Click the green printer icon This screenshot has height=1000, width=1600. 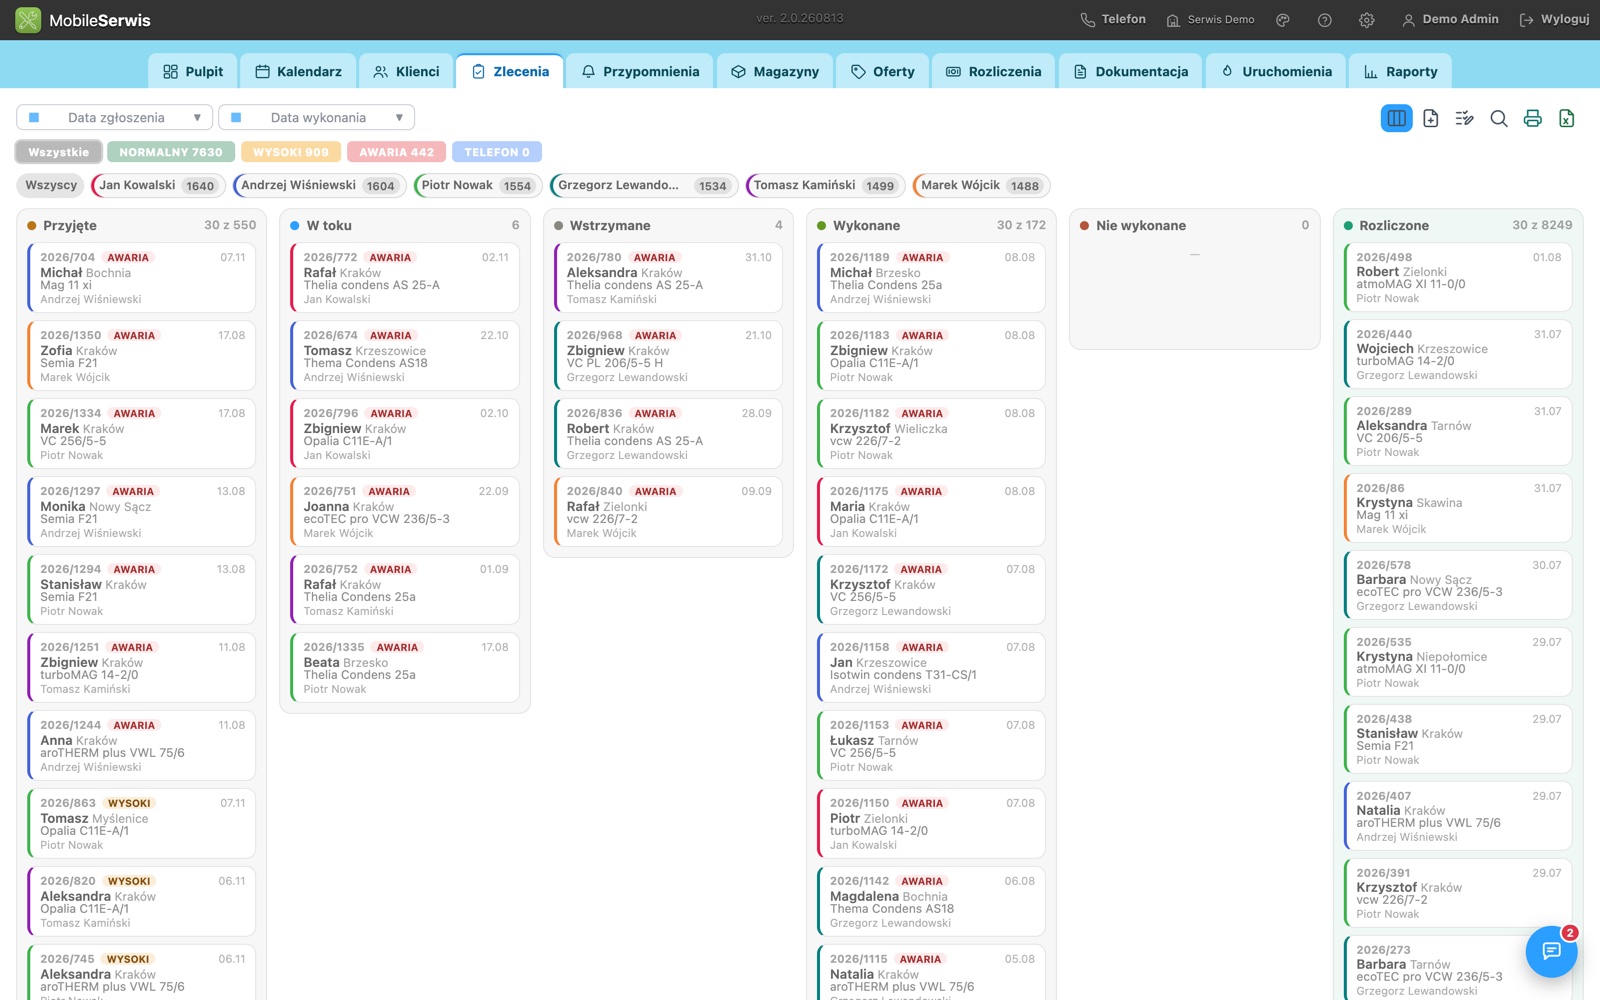(1532, 118)
